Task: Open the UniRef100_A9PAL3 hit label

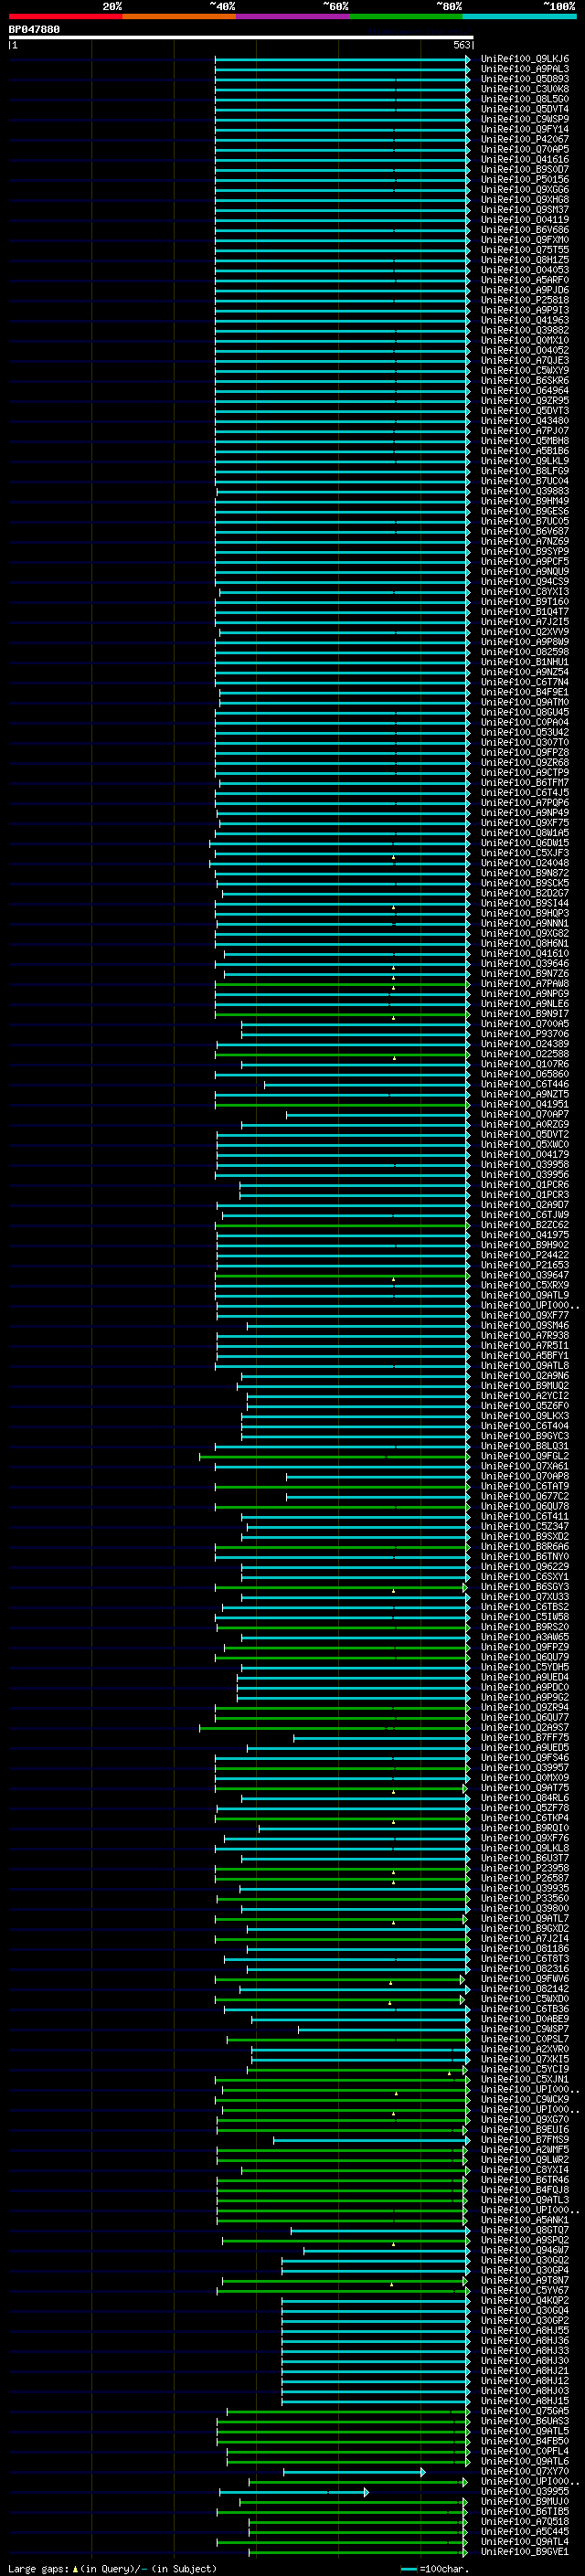Action: 525,69
